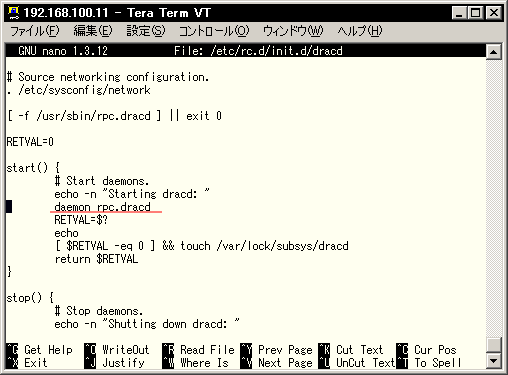Screen dimensions: 508x375
Task: Click the closing brace after start function
Action: (9, 272)
